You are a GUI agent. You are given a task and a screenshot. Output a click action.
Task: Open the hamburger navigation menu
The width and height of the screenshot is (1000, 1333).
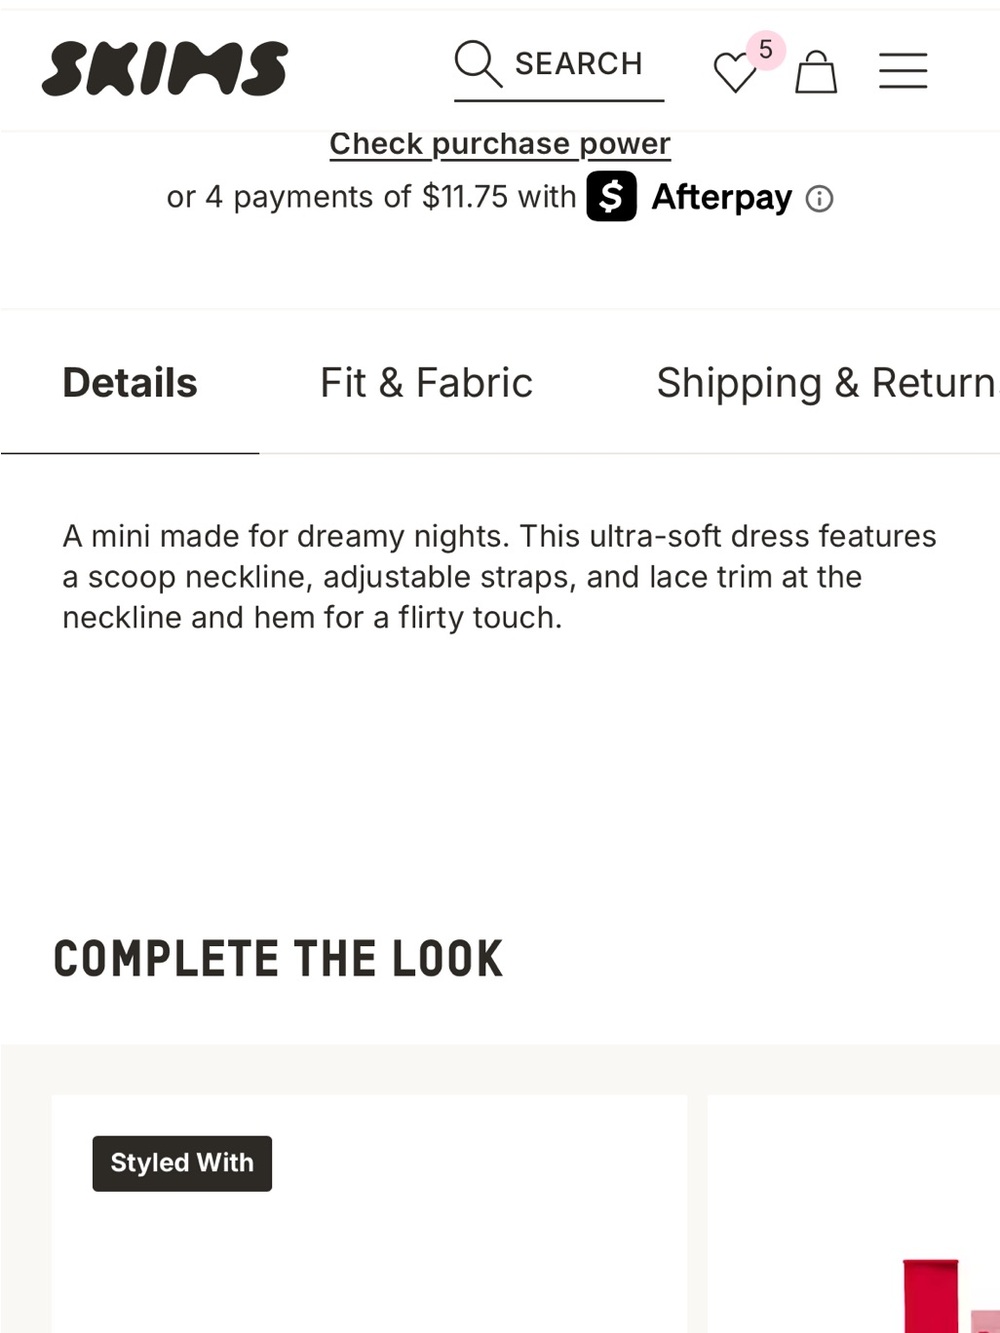tap(903, 71)
